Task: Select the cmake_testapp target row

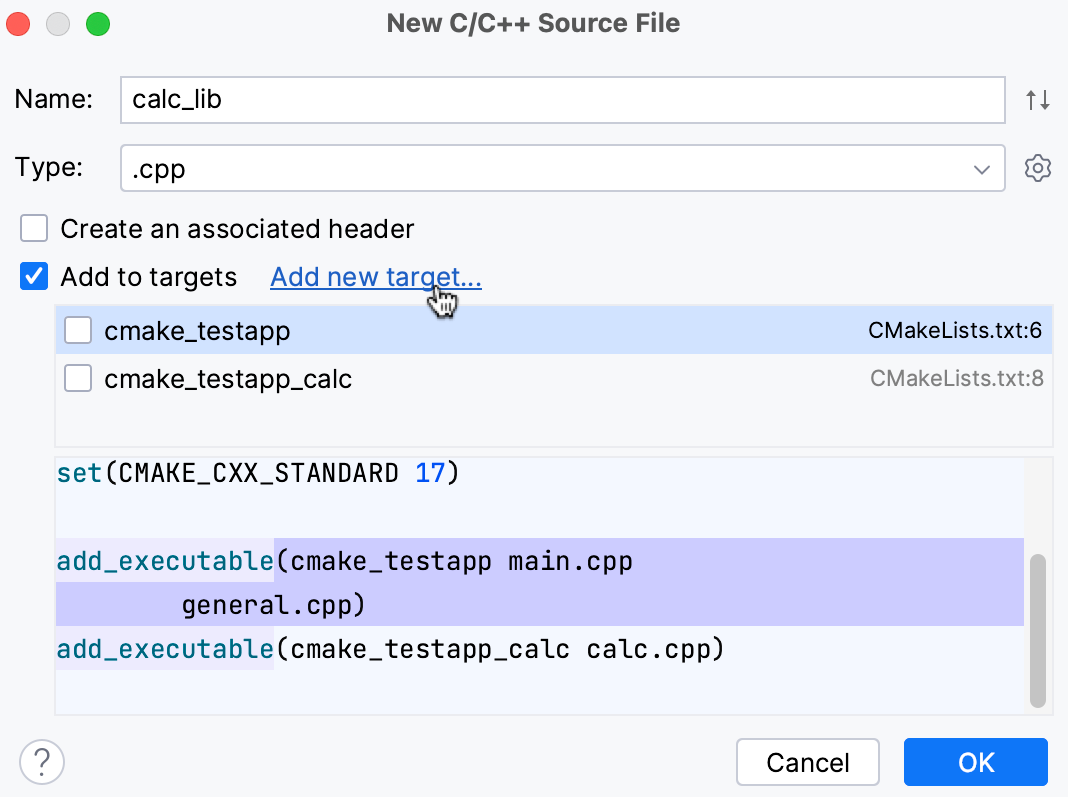Action: [450, 330]
